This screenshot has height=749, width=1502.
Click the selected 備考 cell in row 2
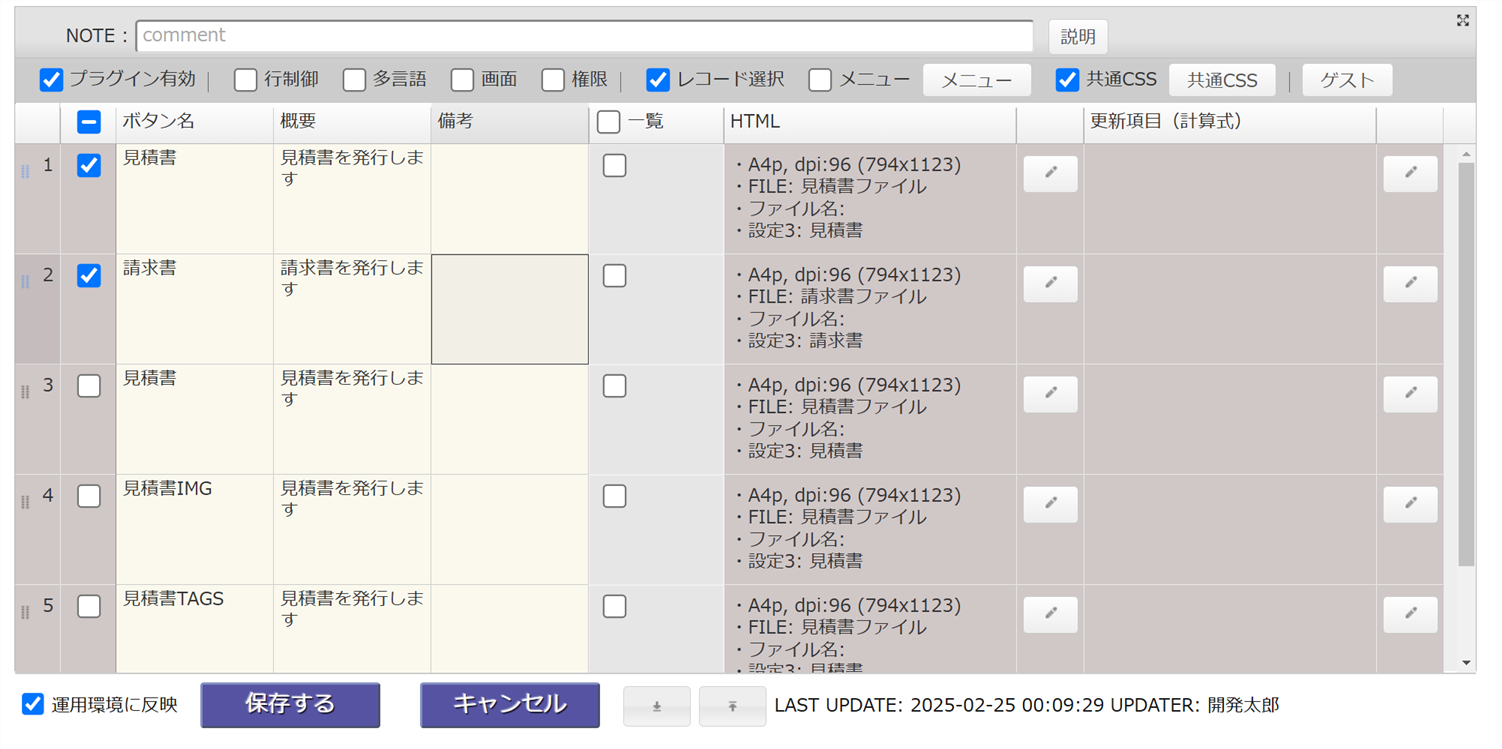point(510,309)
